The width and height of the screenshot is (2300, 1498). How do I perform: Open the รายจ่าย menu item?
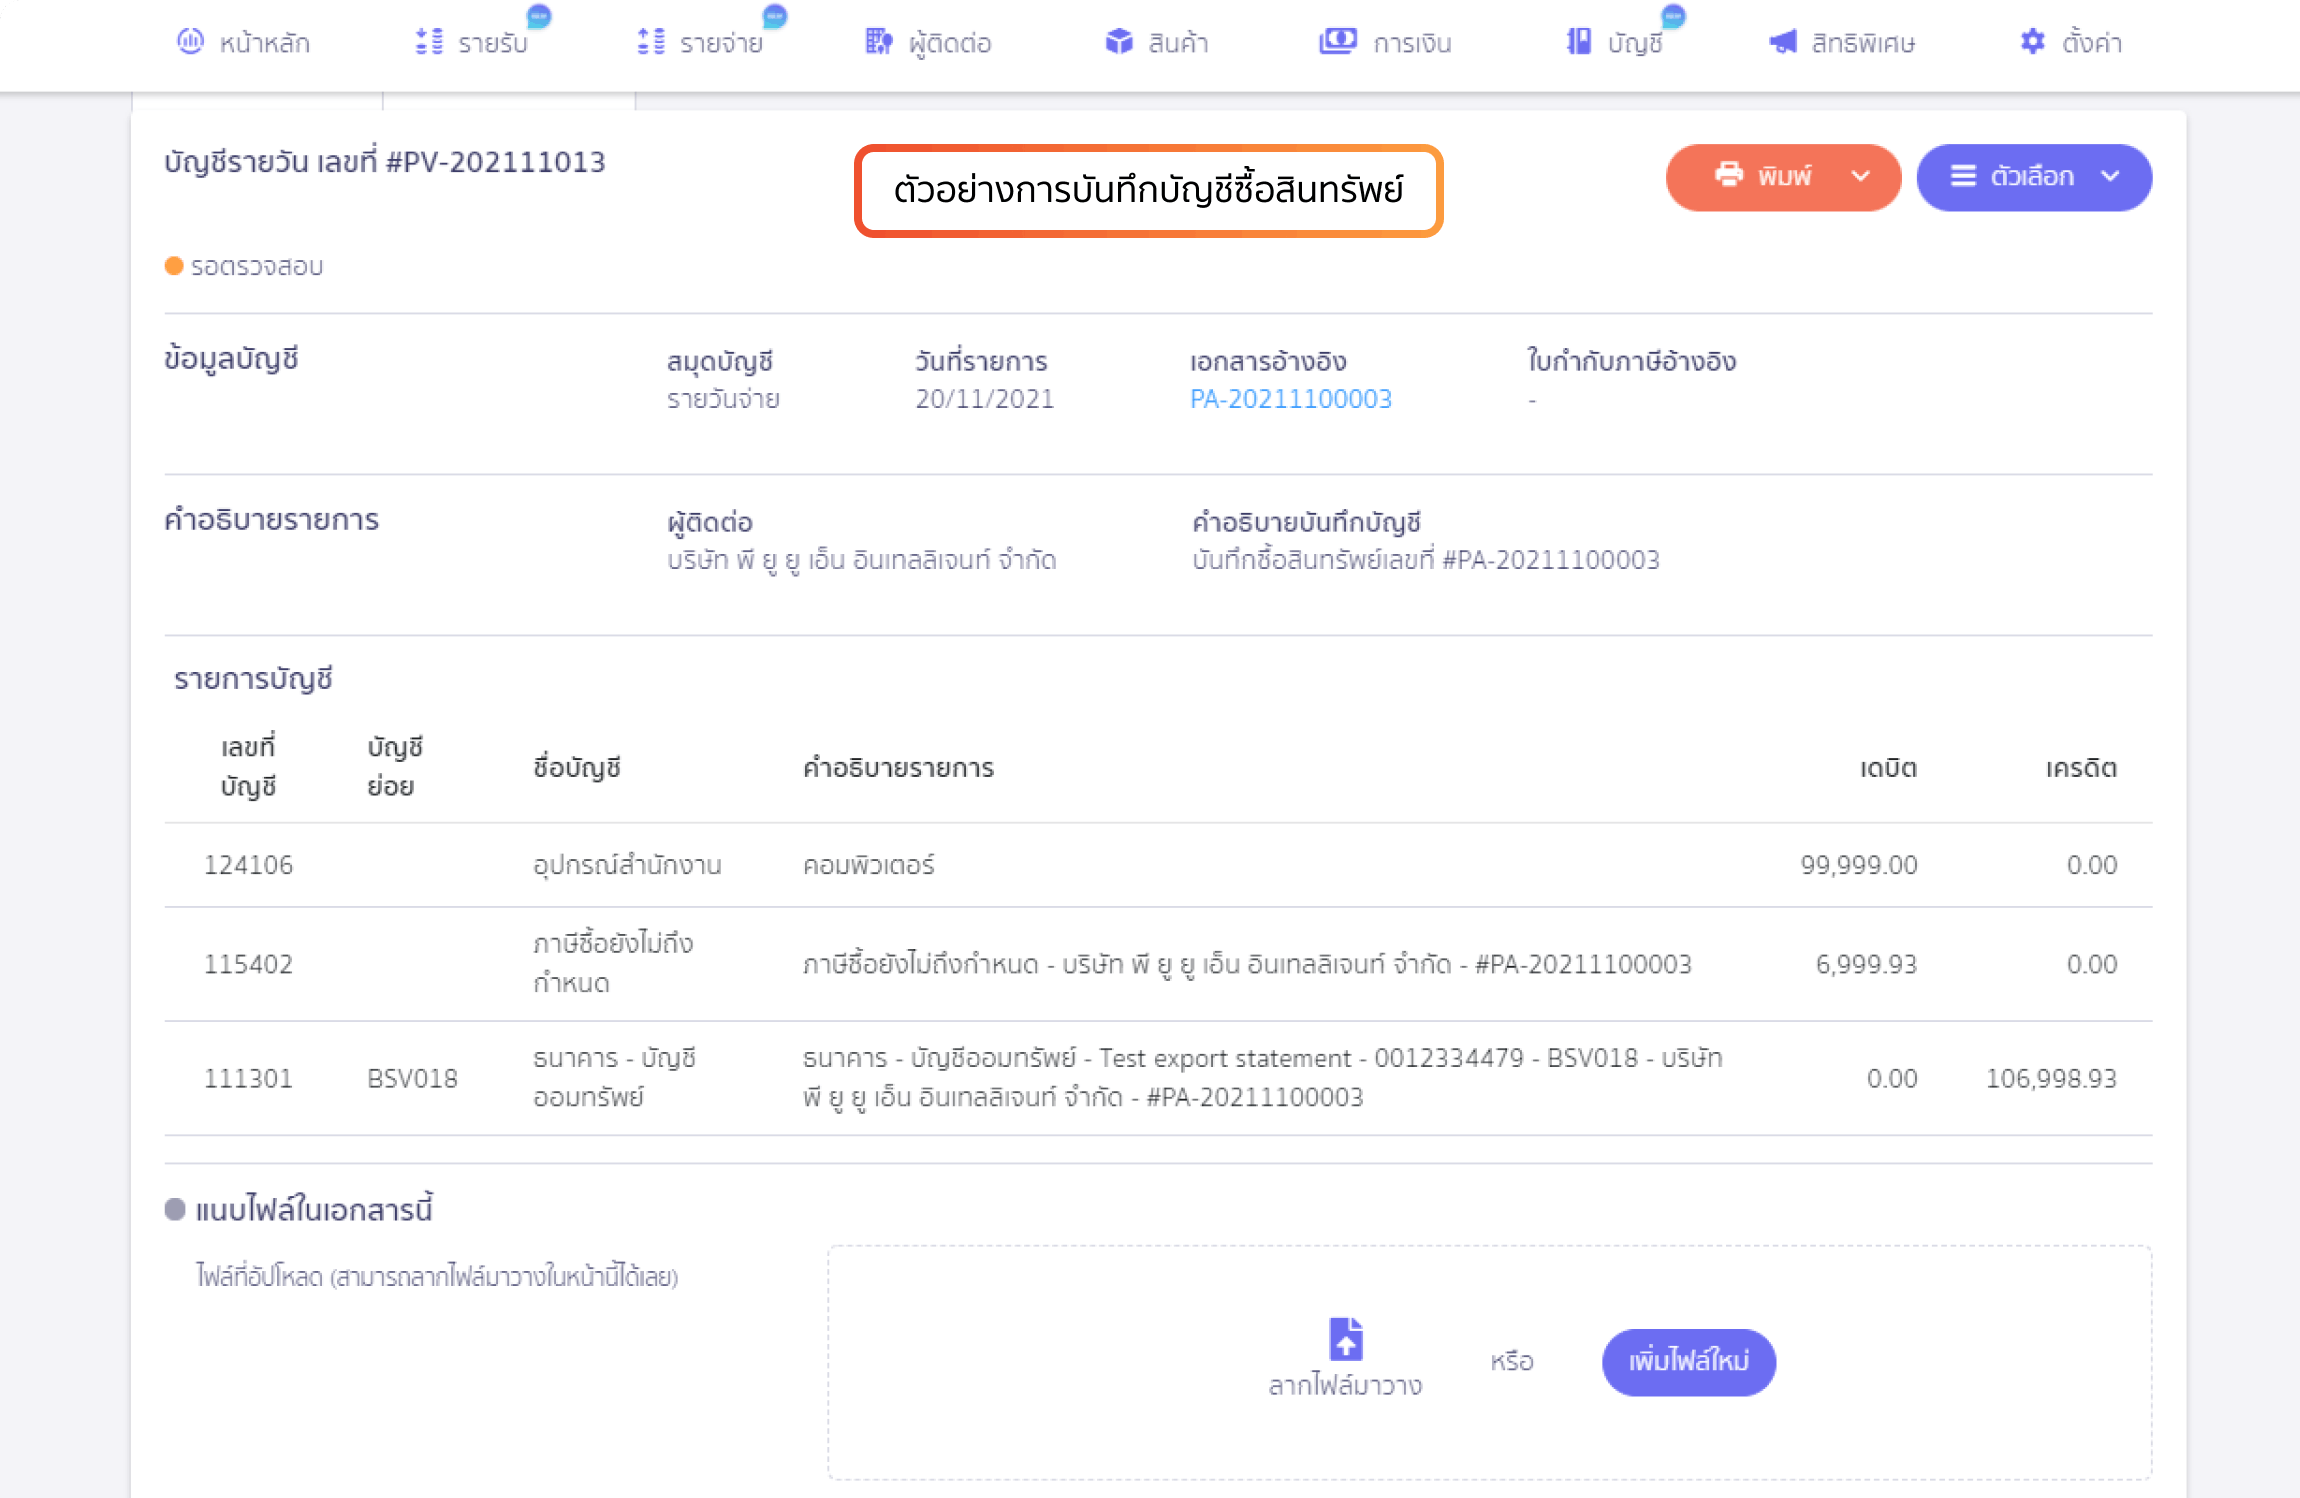click(x=720, y=43)
